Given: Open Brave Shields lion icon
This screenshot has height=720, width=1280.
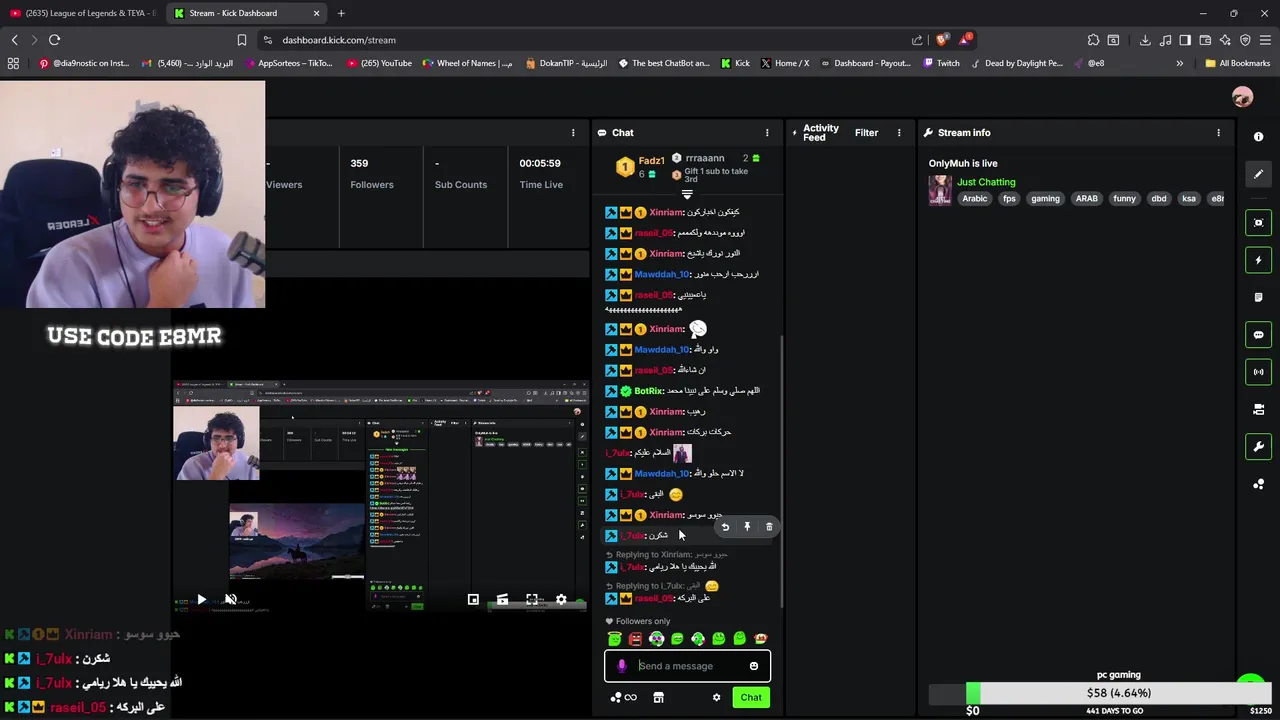Looking at the screenshot, I should [x=941, y=40].
